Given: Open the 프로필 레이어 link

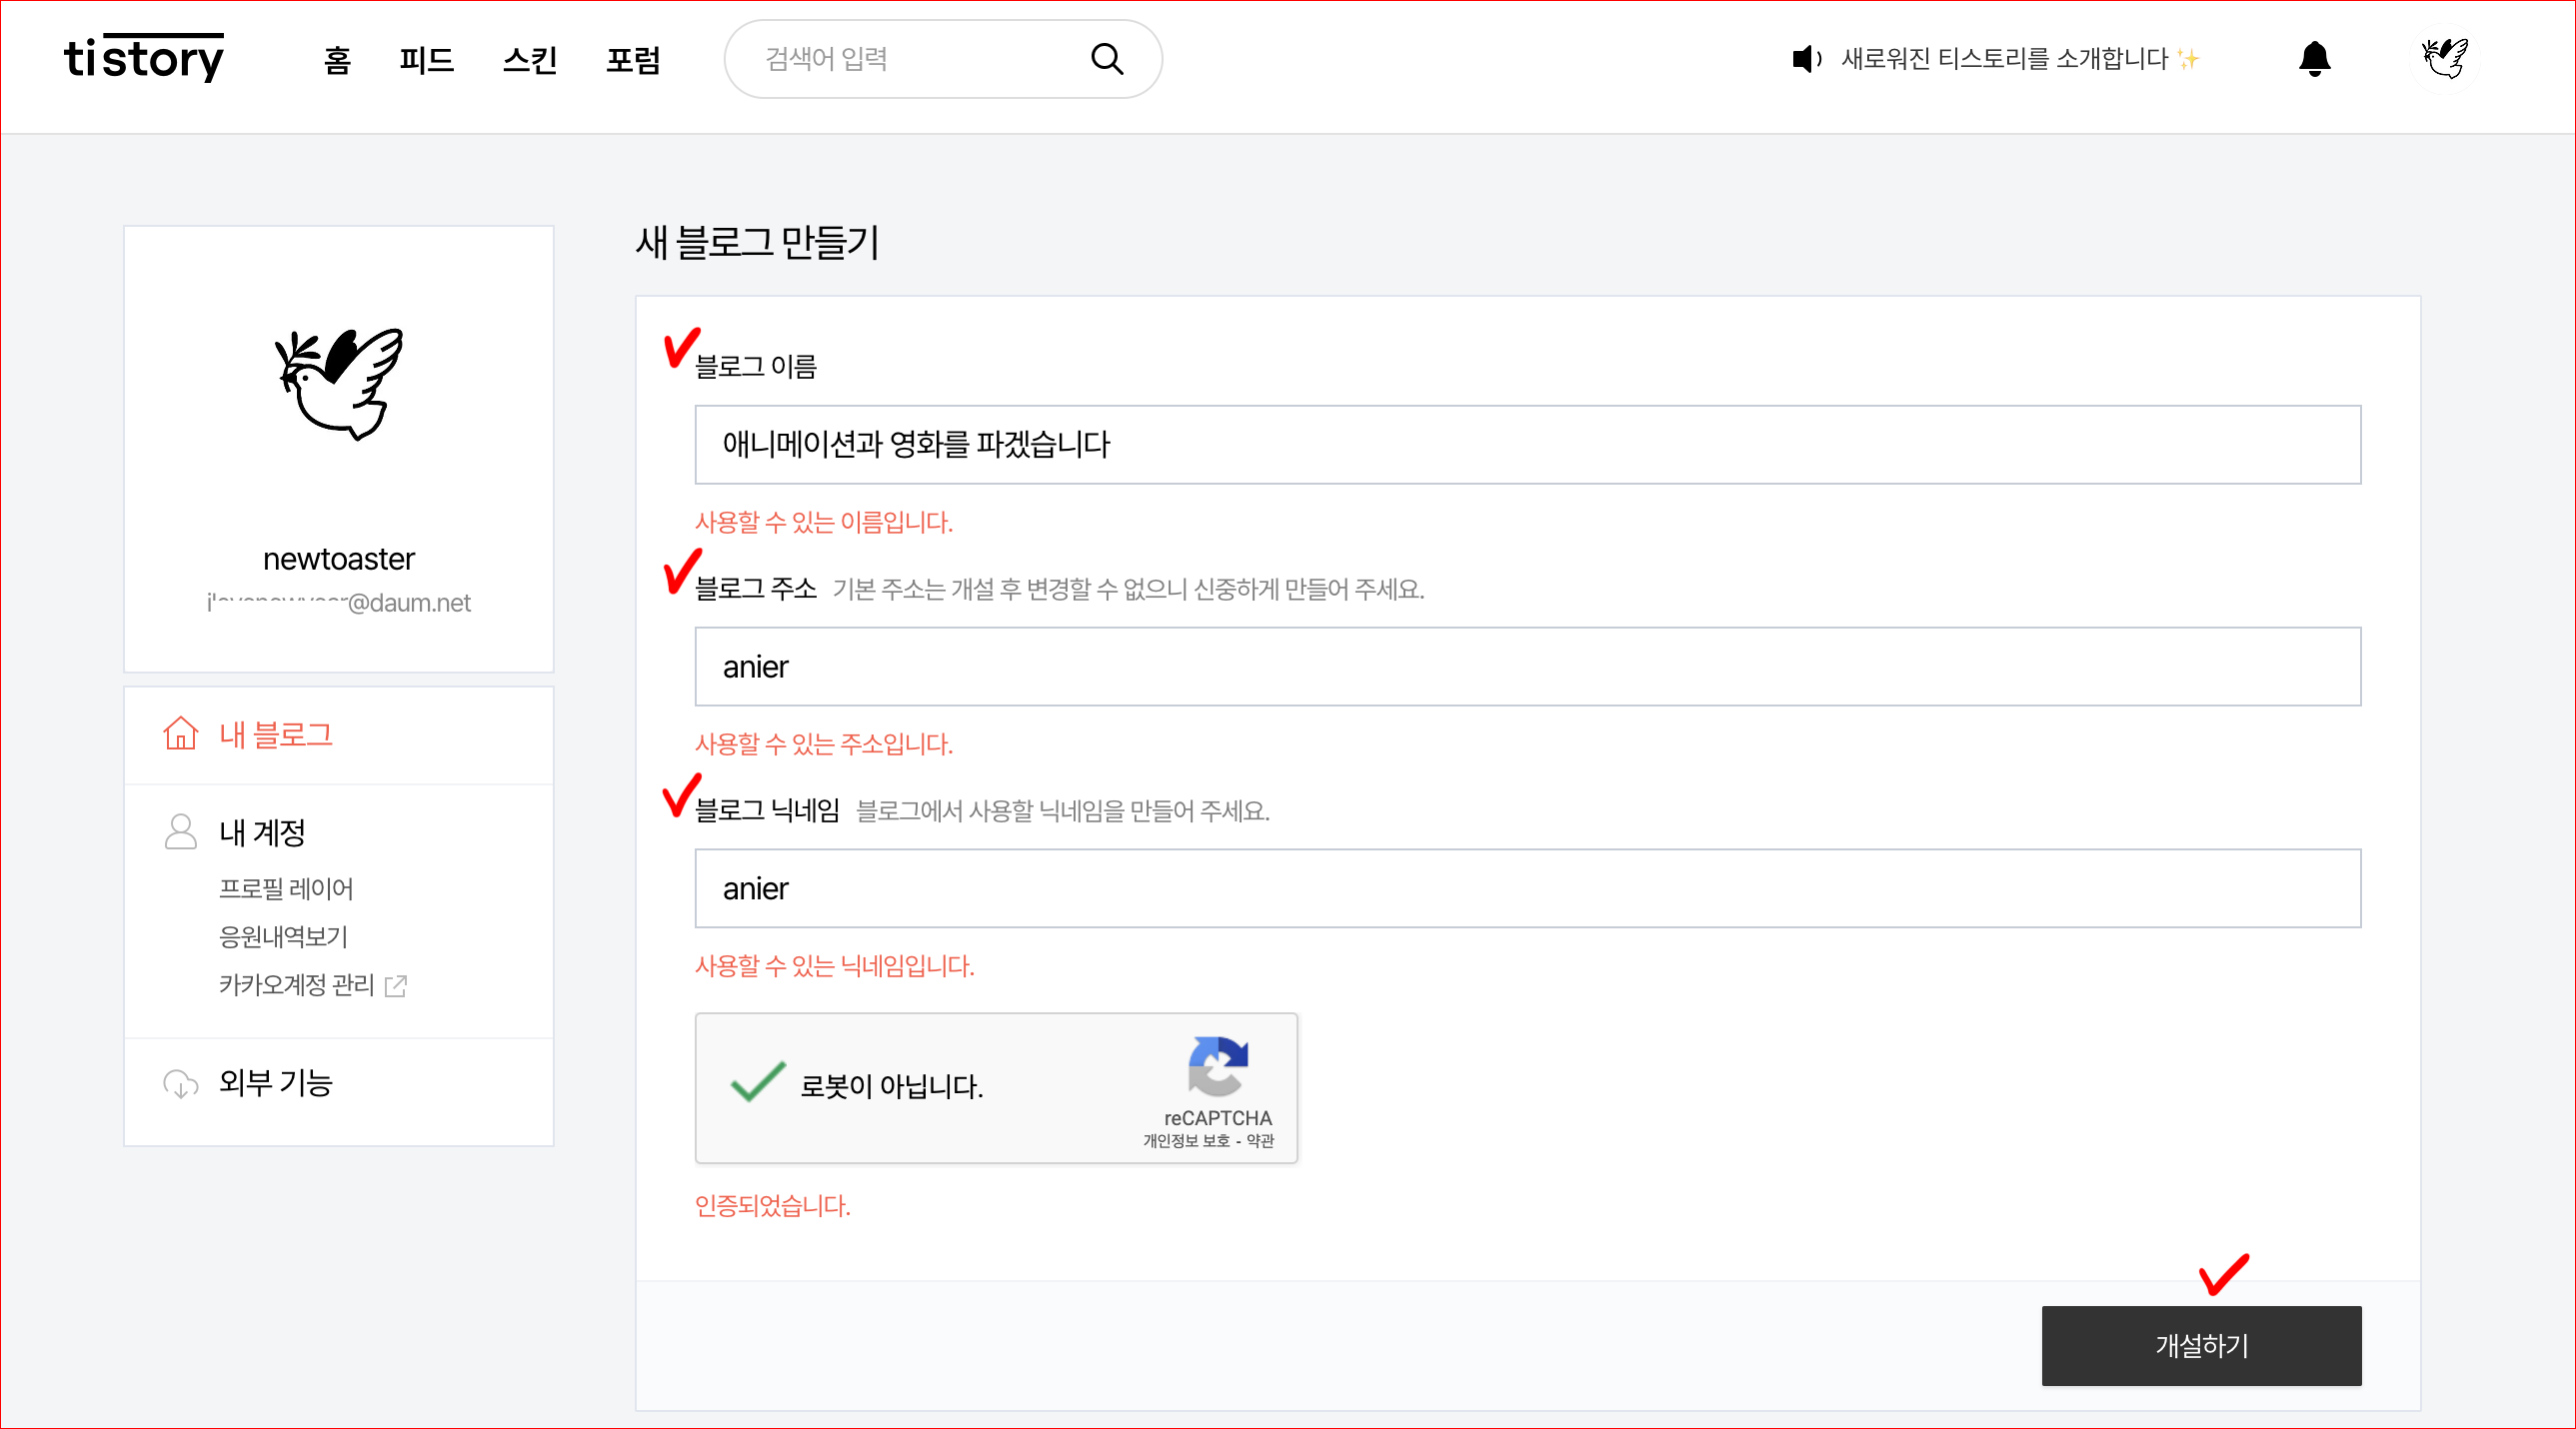Looking at the screenshot, I should (286, 888).
